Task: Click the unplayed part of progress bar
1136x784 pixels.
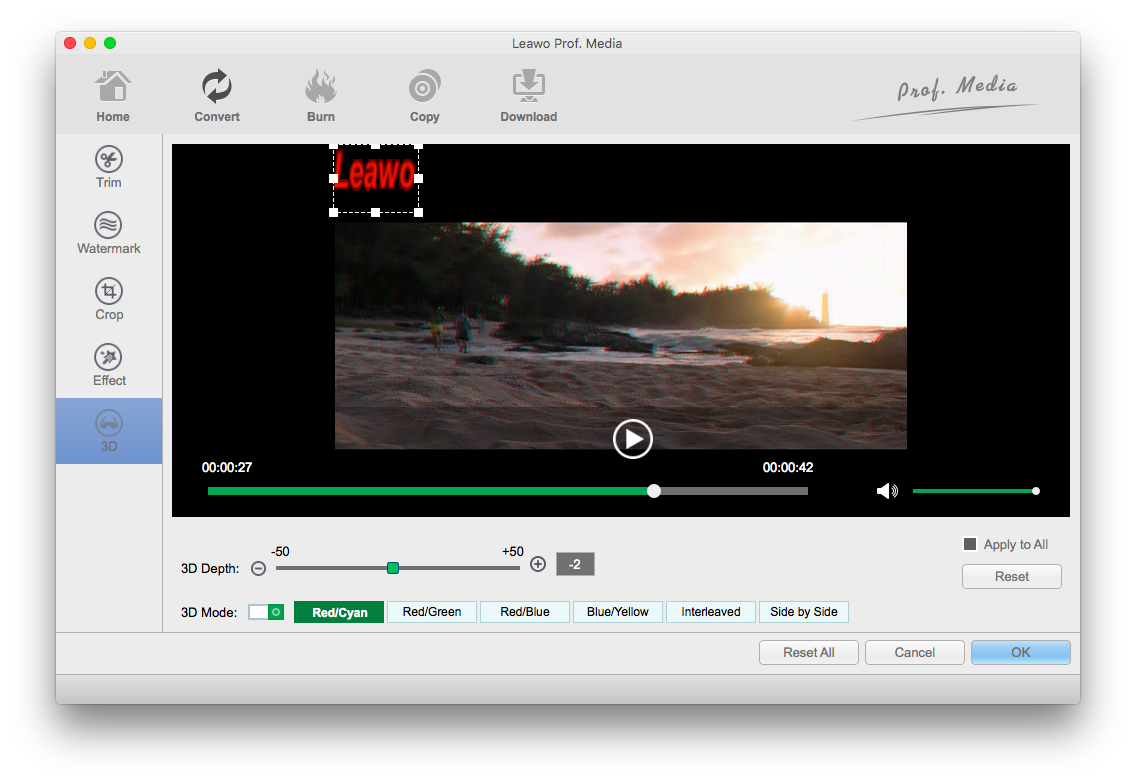Action: click(734, 491)
